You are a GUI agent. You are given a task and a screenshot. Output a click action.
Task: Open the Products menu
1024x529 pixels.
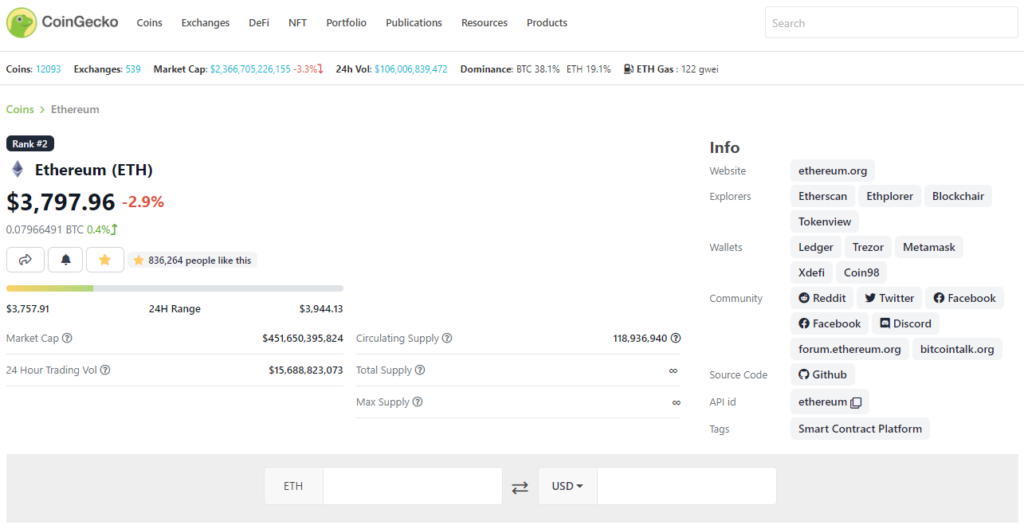(x=547, y=23)
